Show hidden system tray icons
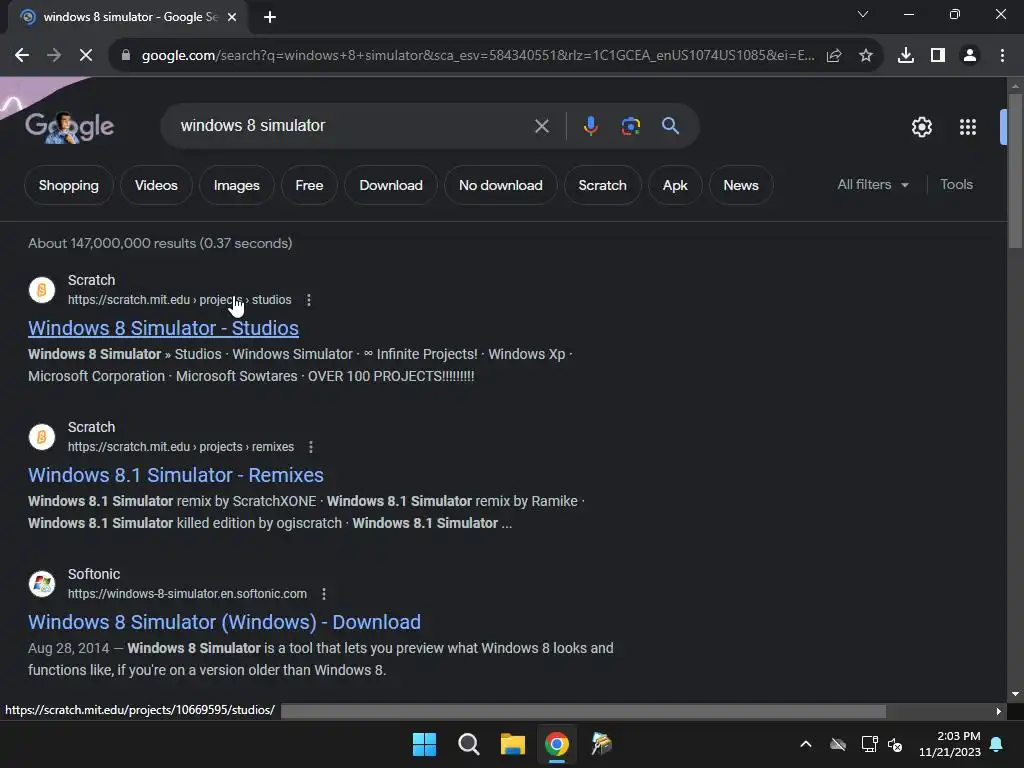This screenshot has width=1024, height=768. point(806,744)
